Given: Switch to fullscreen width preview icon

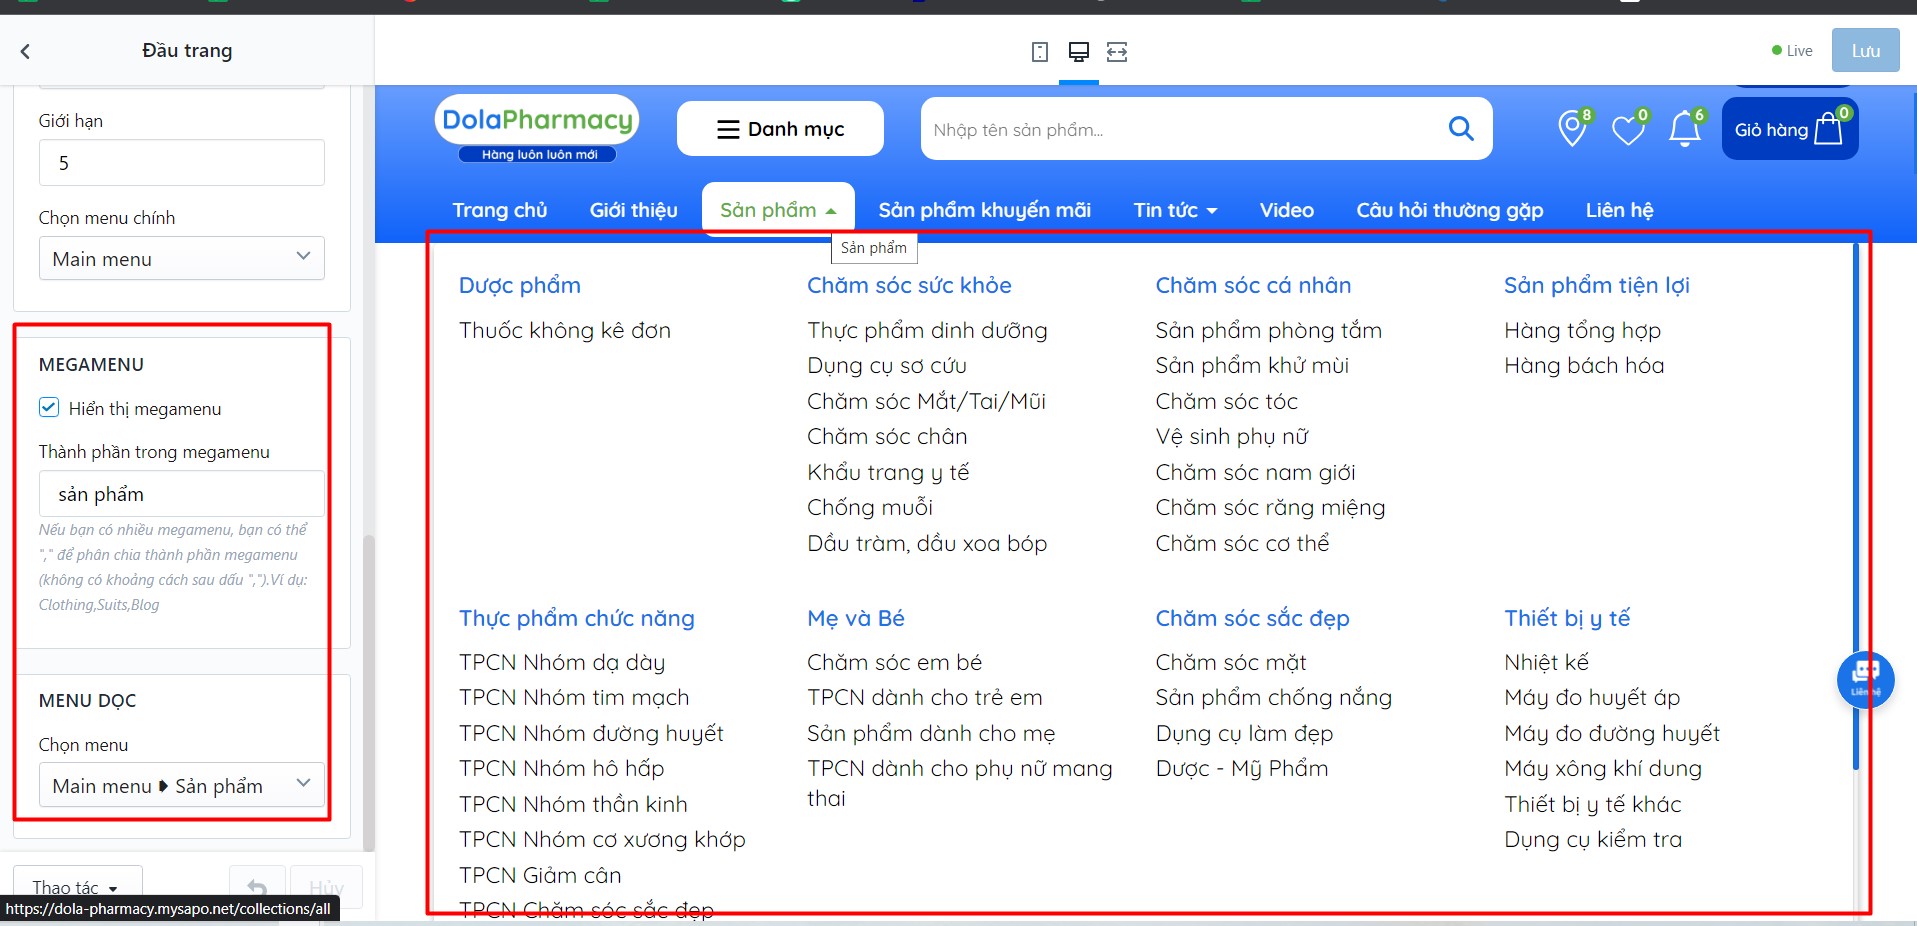Looking at the screenshot, I should (1117, 52).
